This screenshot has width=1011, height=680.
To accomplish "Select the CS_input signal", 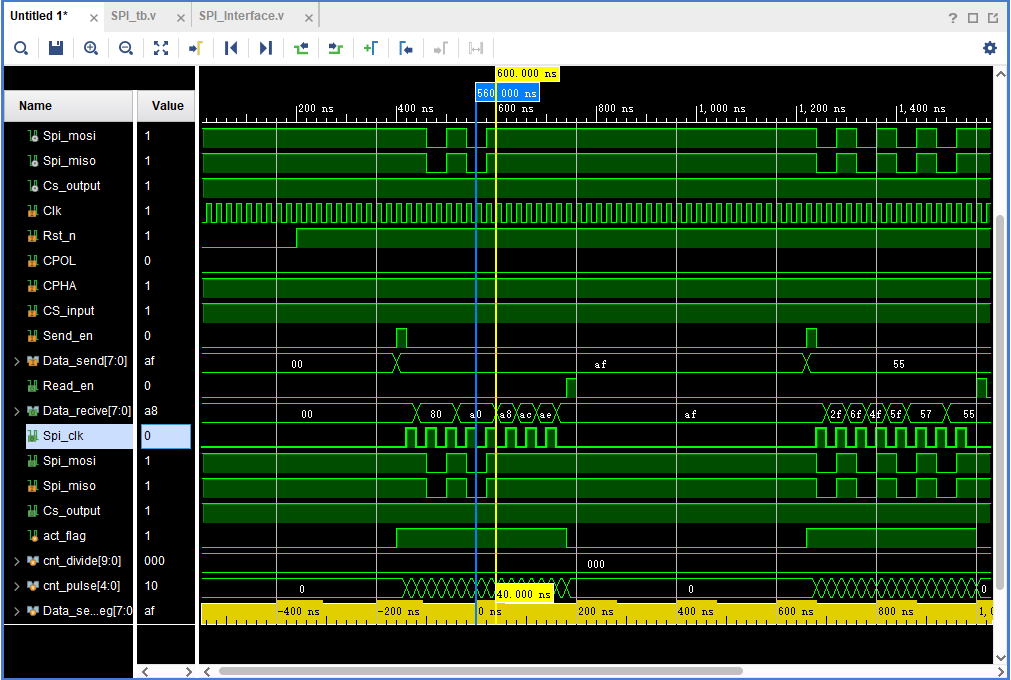I will [x=68, y=311].
